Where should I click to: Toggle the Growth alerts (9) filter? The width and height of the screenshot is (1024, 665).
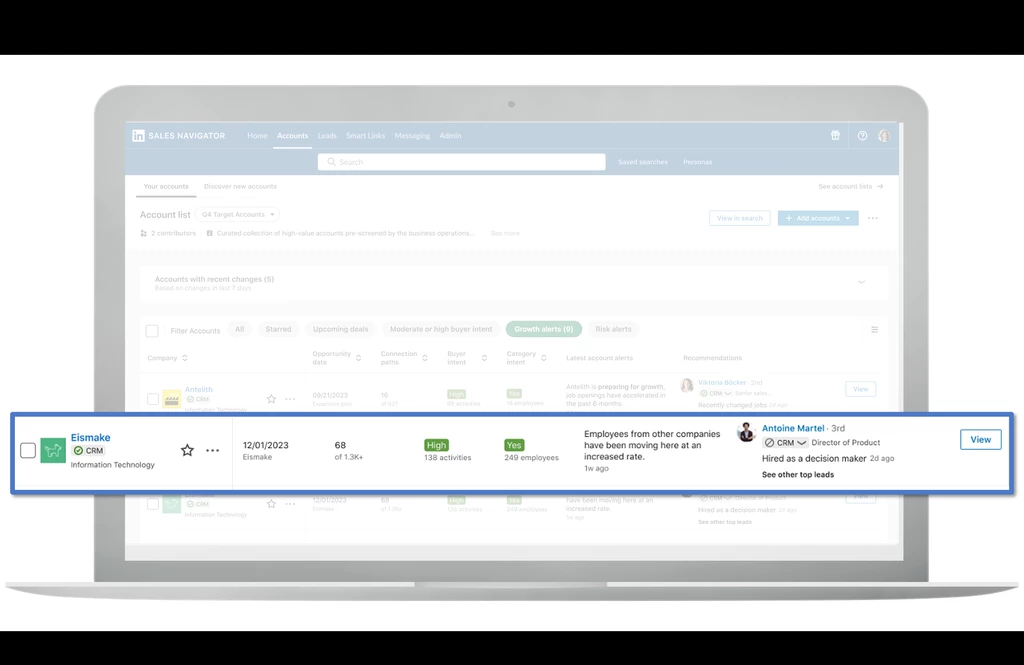(x=543, y=329)
